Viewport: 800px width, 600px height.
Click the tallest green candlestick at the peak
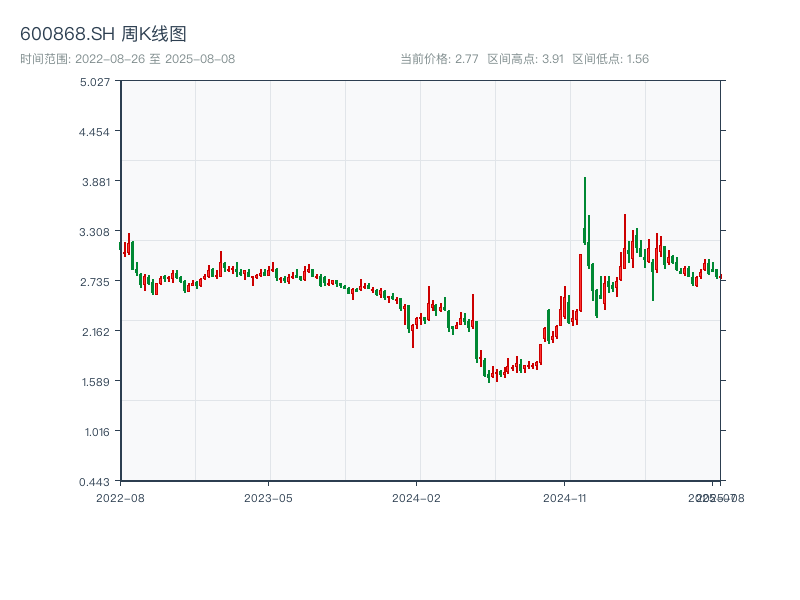pos(585,210)
